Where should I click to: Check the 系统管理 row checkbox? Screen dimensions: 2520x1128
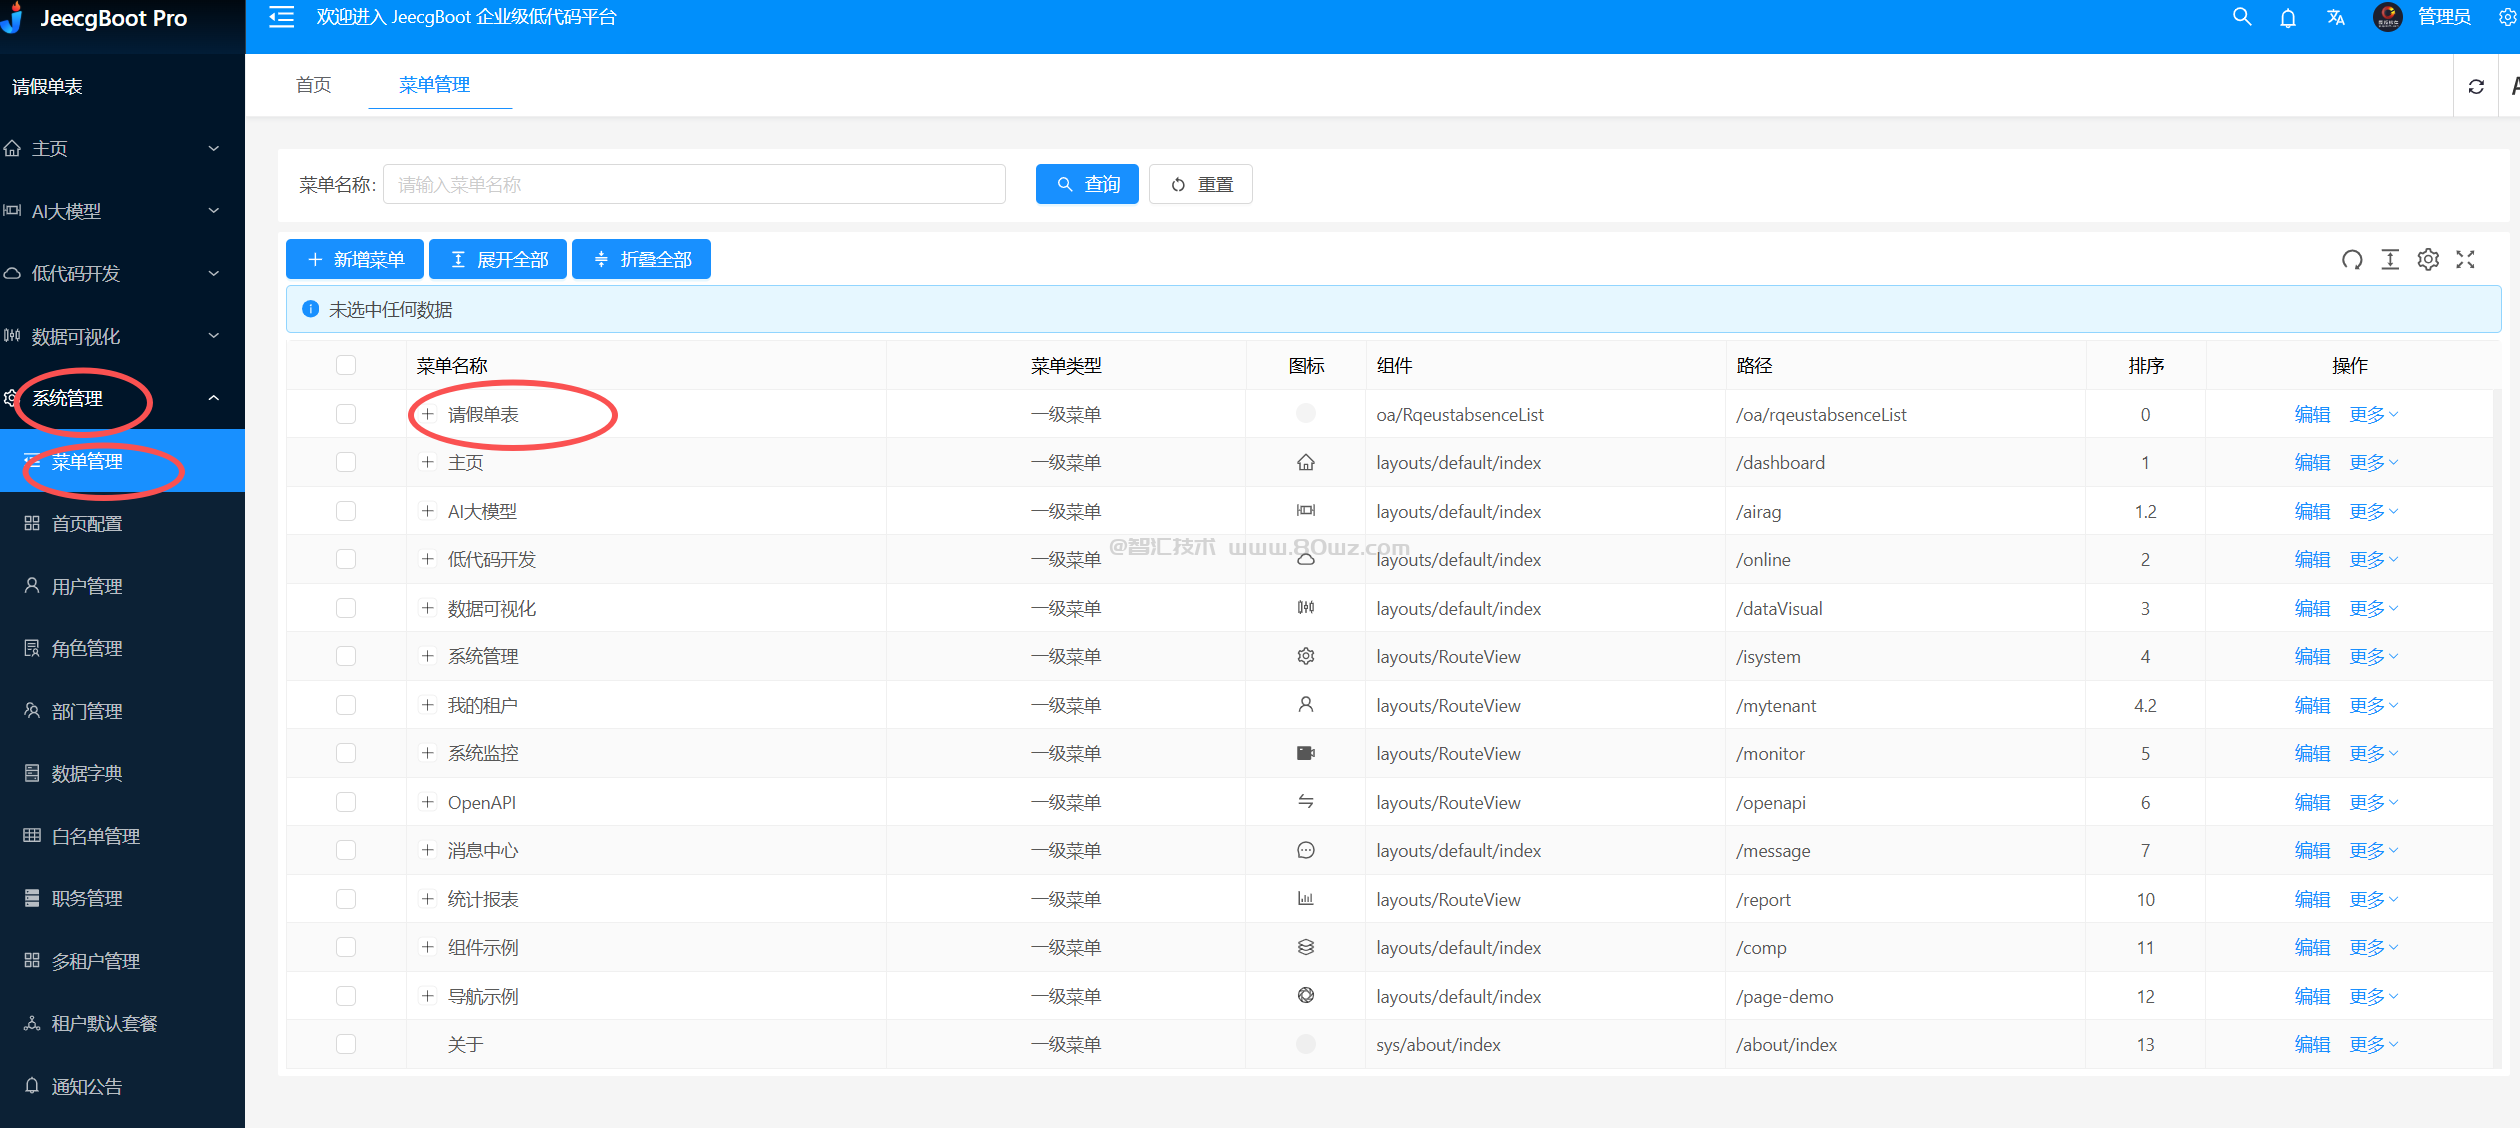346,656
